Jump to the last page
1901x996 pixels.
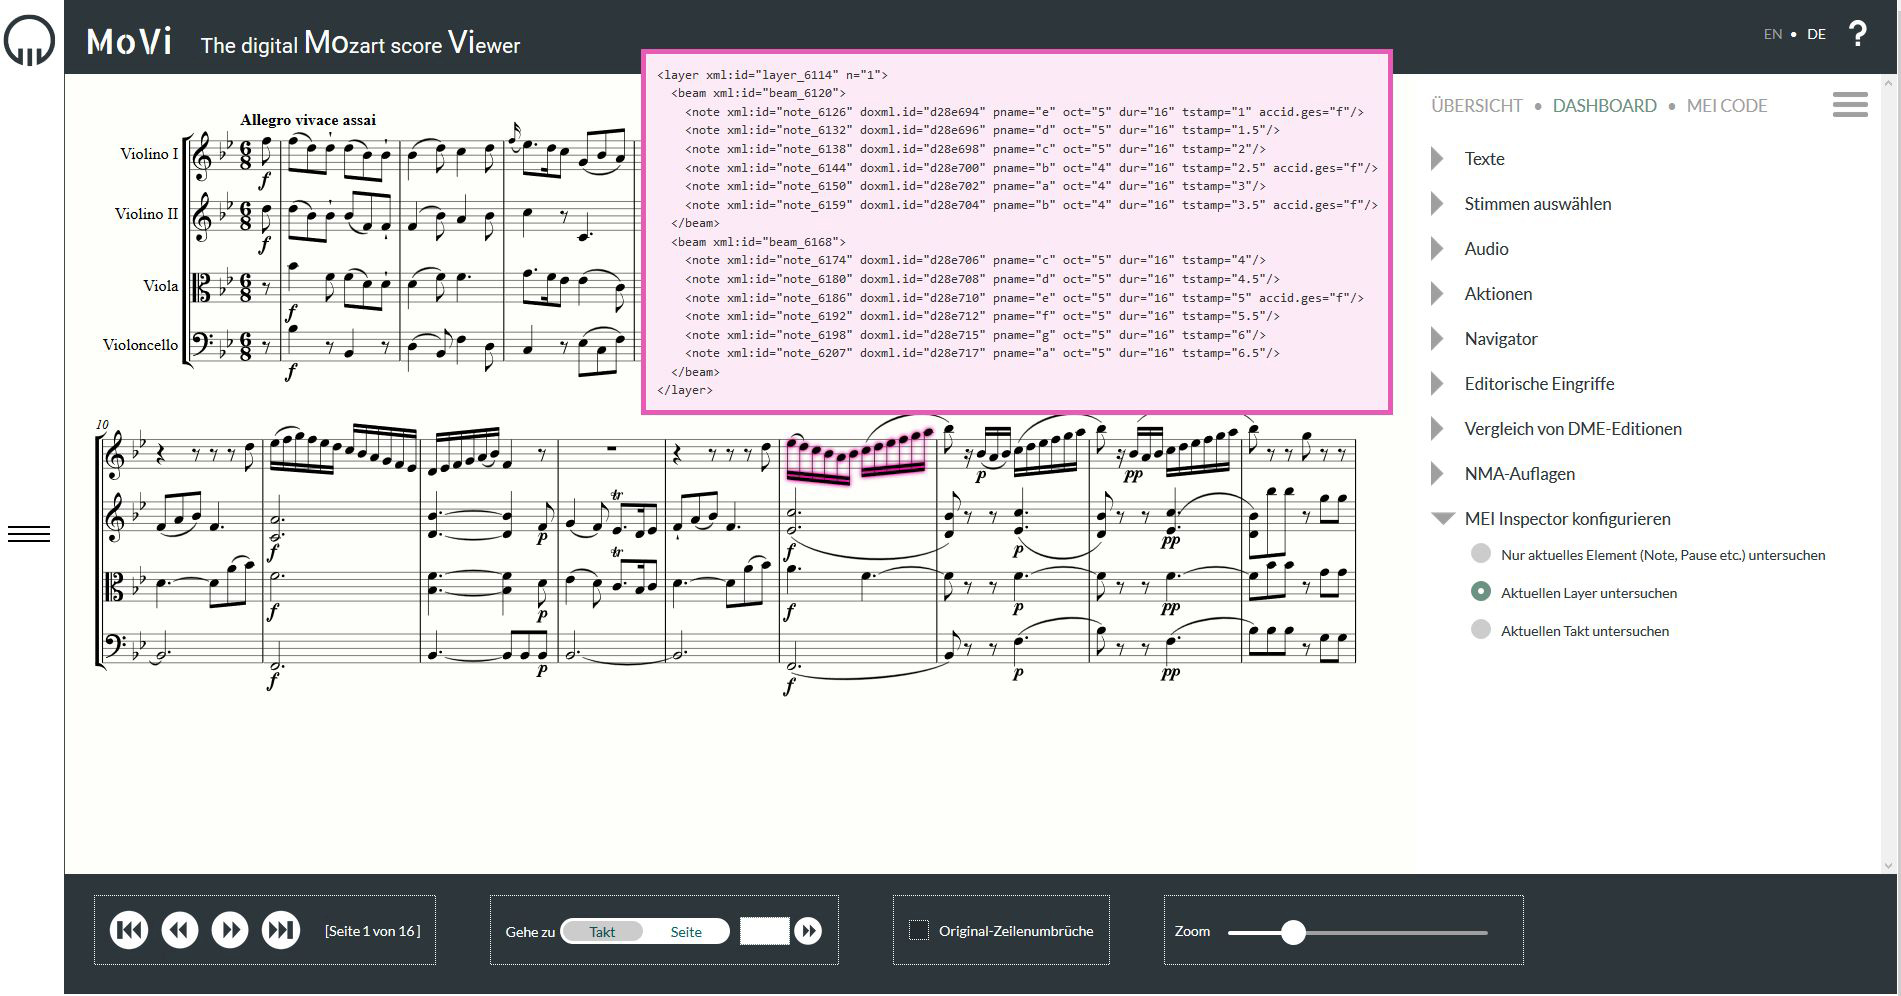(x=281, y=931)
